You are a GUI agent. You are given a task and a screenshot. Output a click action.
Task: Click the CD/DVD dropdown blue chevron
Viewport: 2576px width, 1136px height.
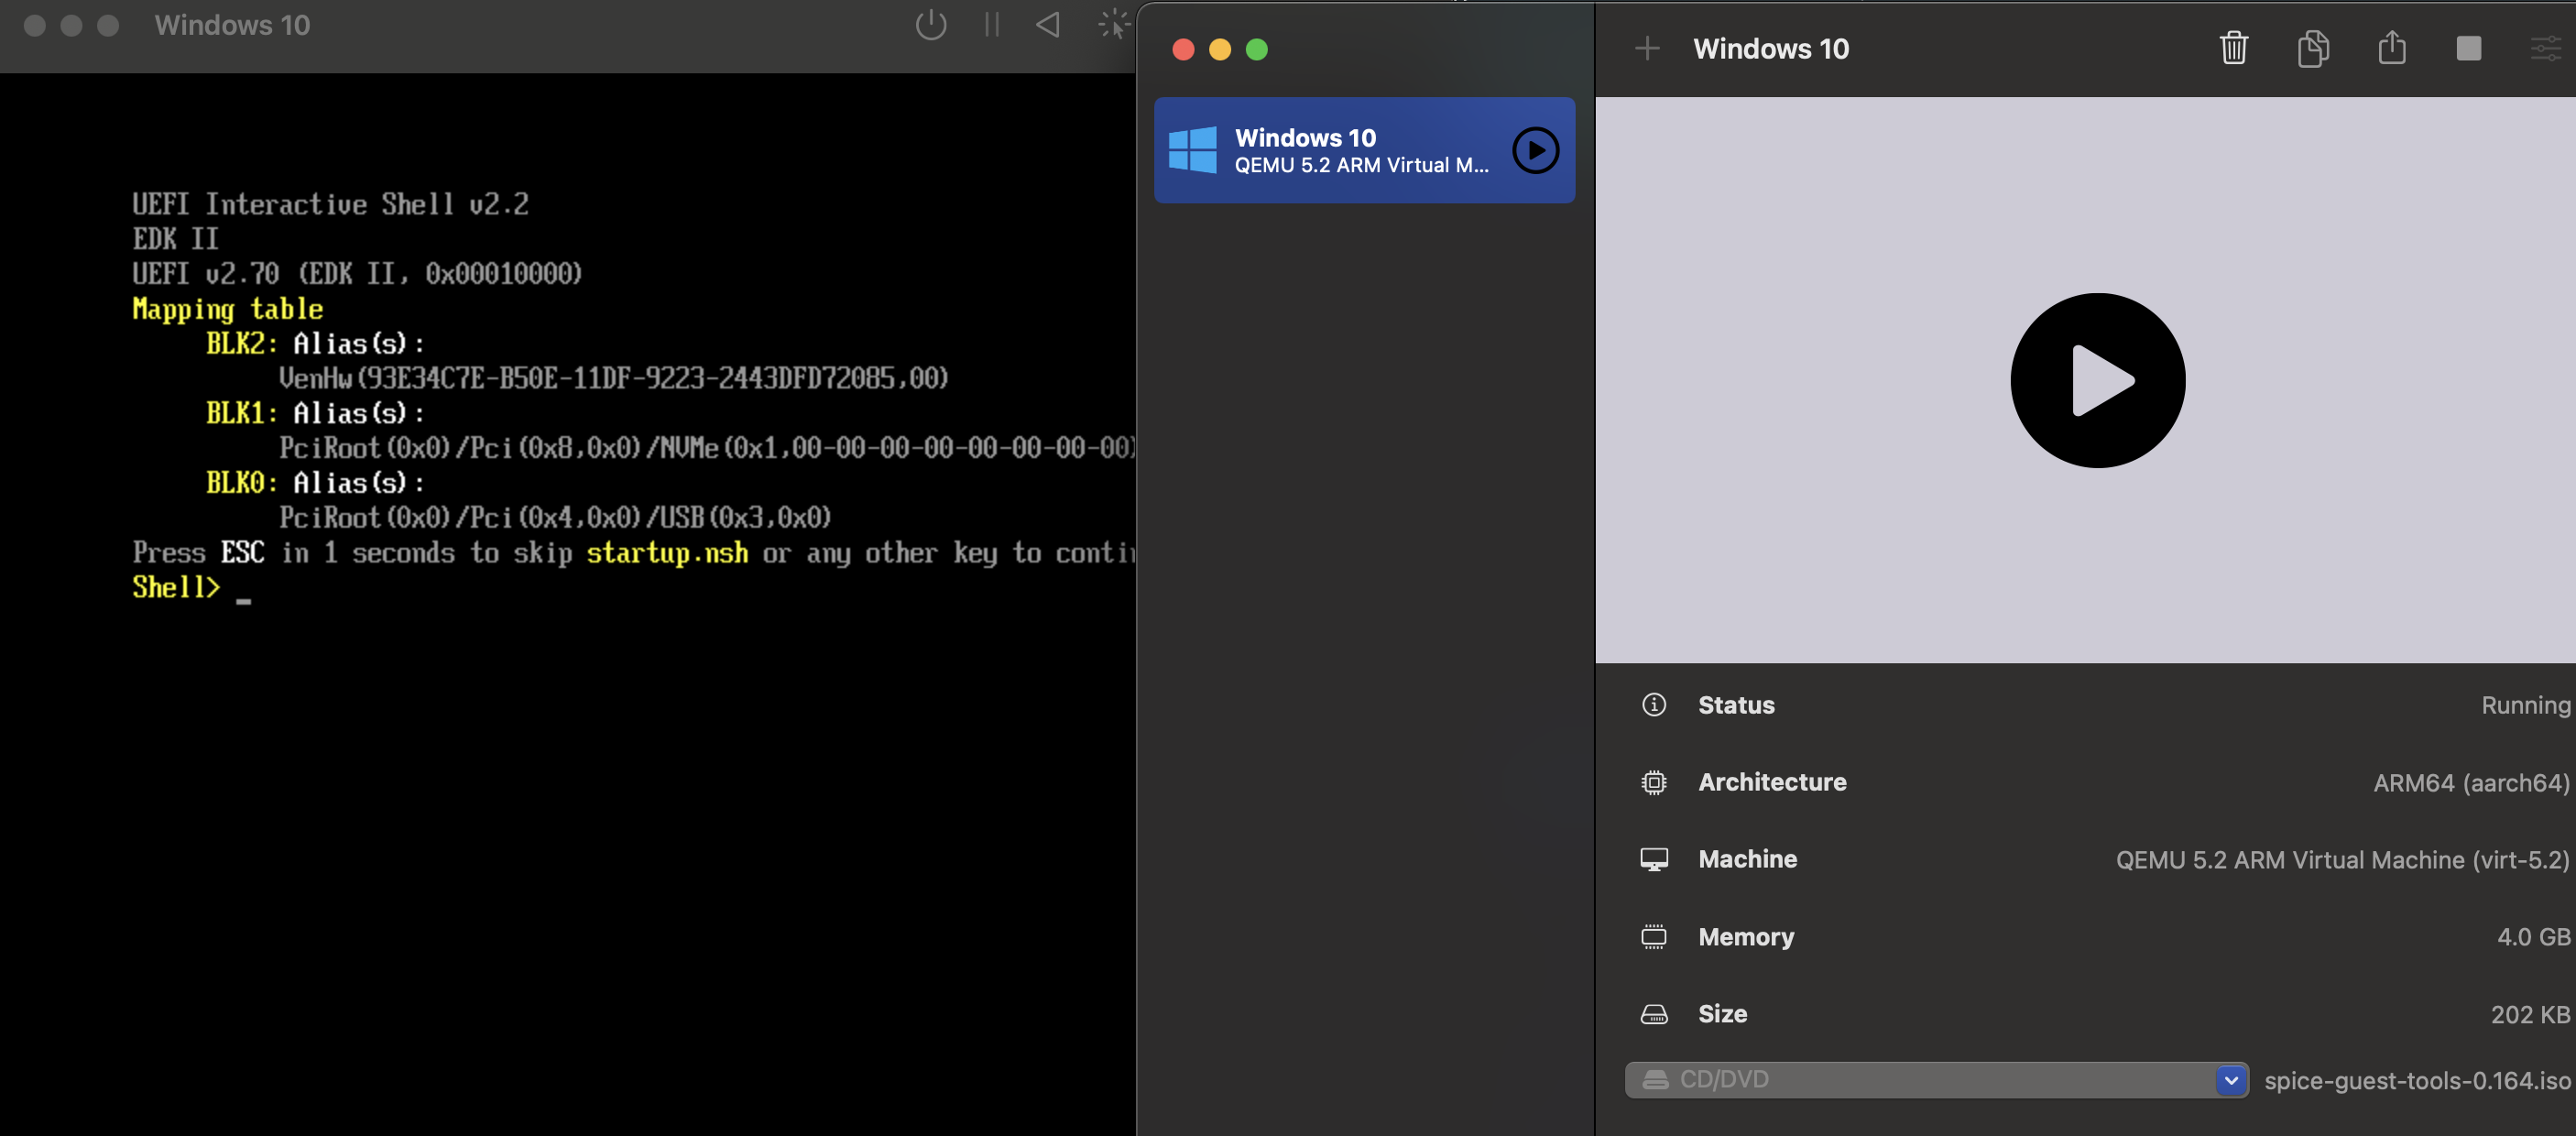click(2230, 1080)
